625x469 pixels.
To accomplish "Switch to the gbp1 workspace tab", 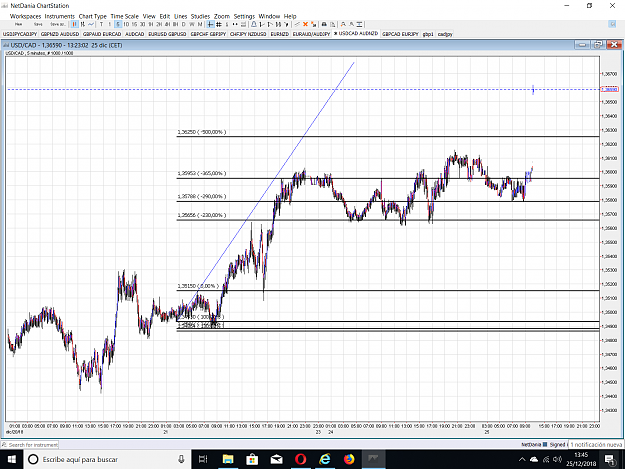I will point(428,34).
